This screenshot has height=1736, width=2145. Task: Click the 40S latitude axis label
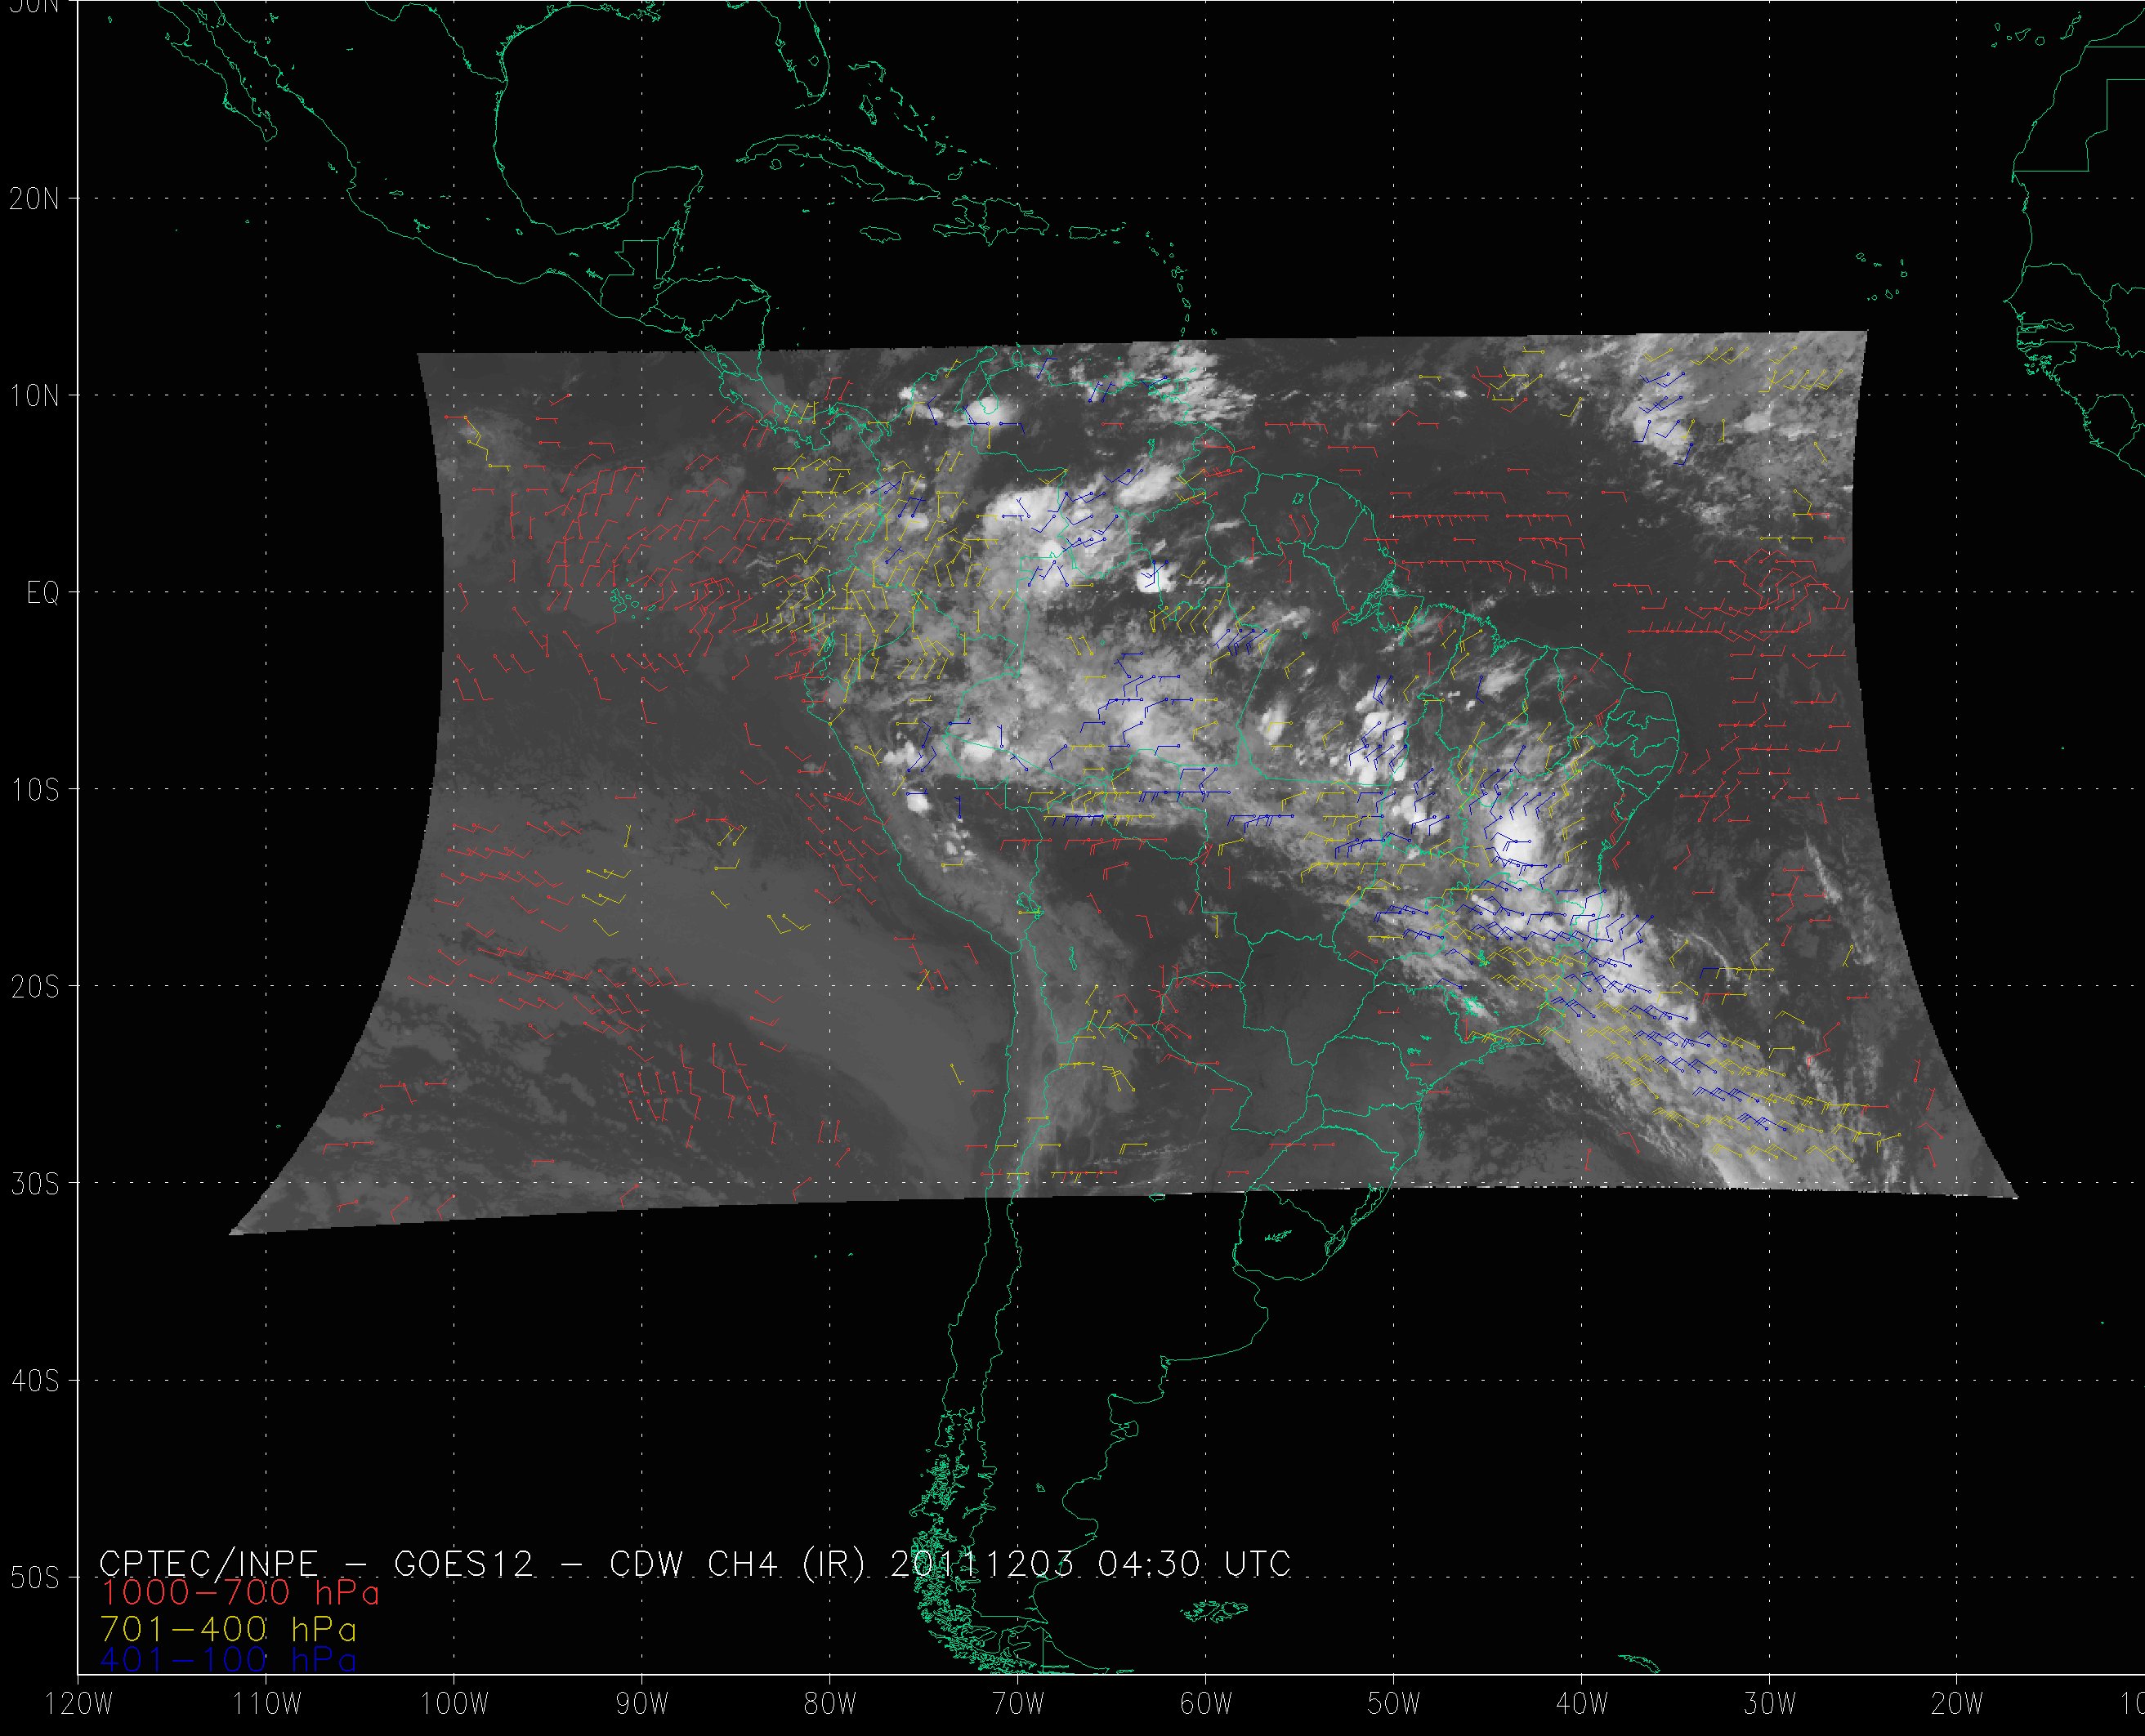click(34, 1382)
